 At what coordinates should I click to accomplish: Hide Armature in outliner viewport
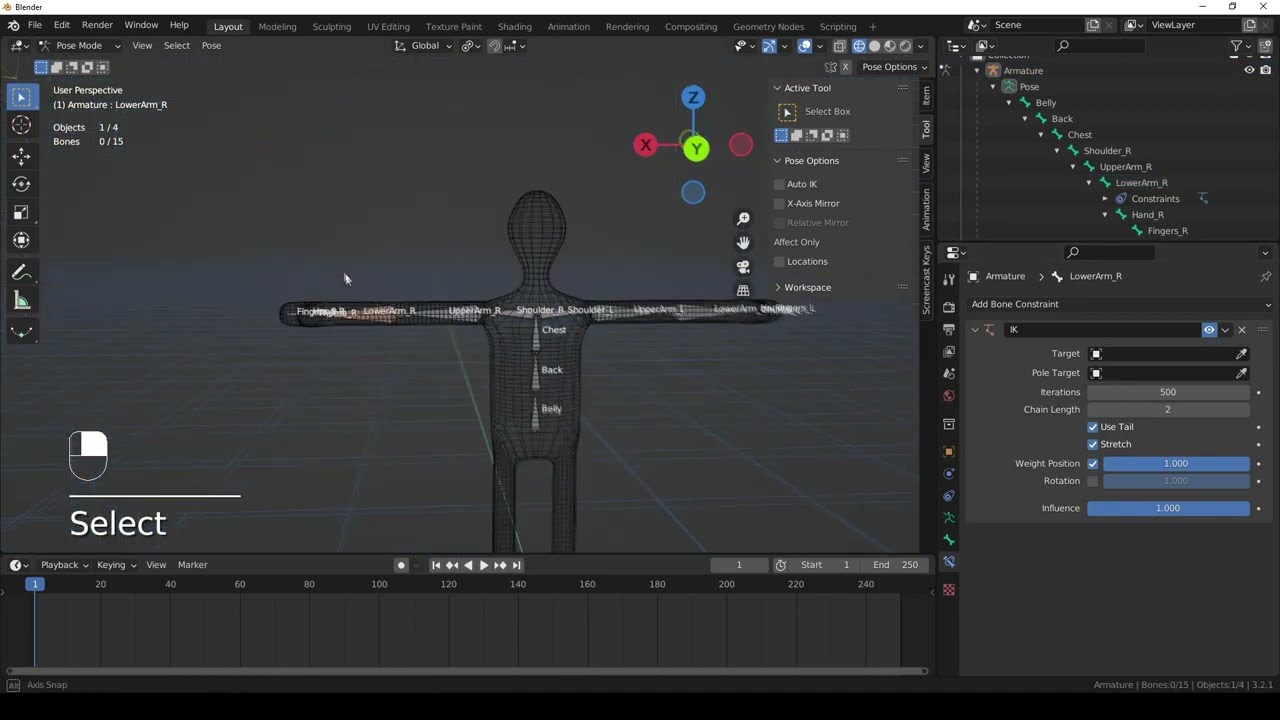[1249, 70]
